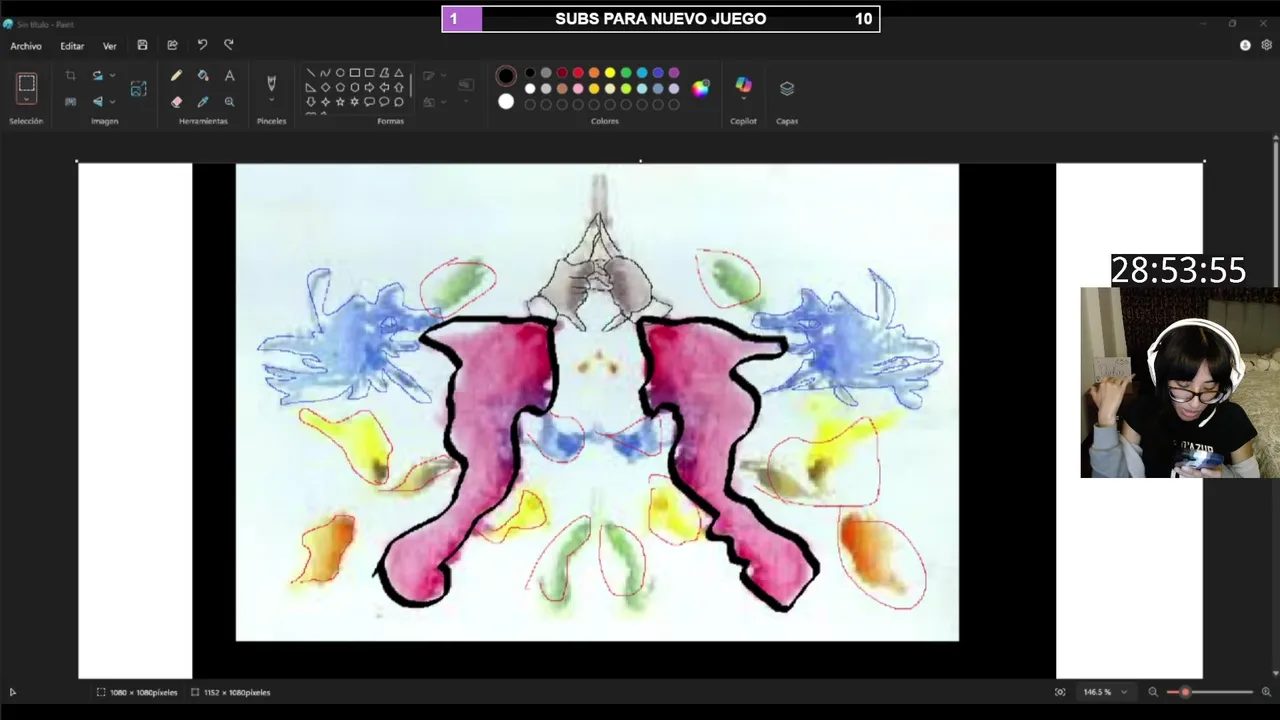Click the Rotate image icon
1280x720 pixels.
(x=97, y=76)
